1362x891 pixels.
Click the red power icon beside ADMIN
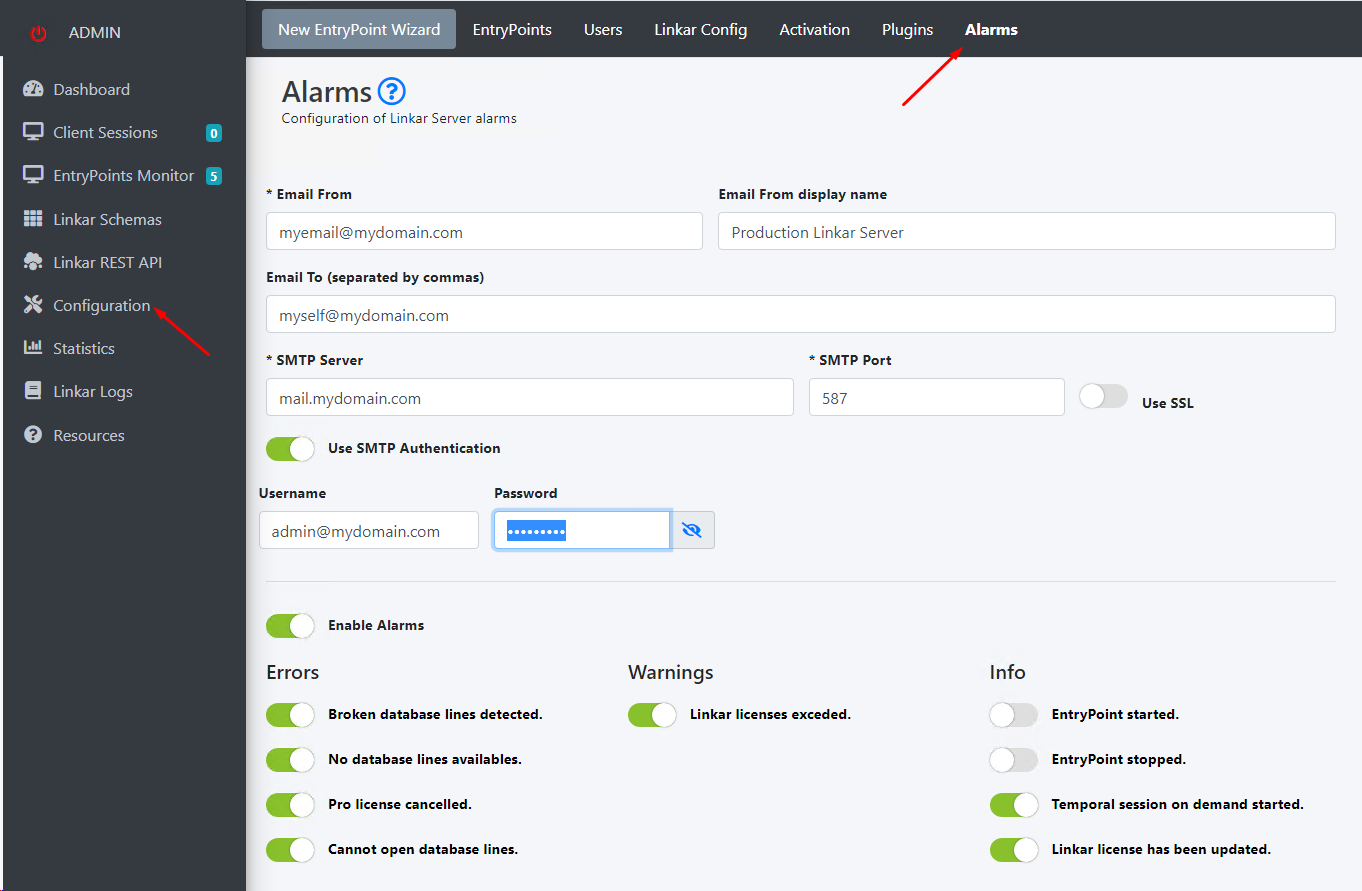[38, 33]
